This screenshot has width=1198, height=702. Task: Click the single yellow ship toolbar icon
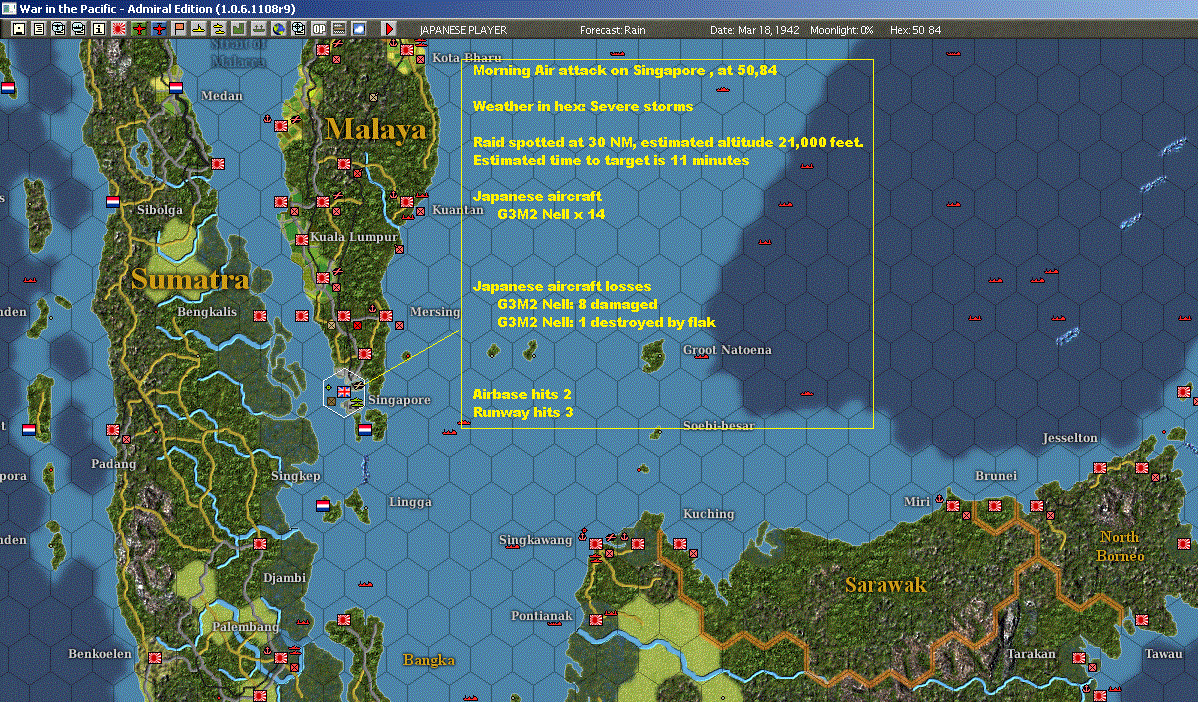[x=199, y=29]
